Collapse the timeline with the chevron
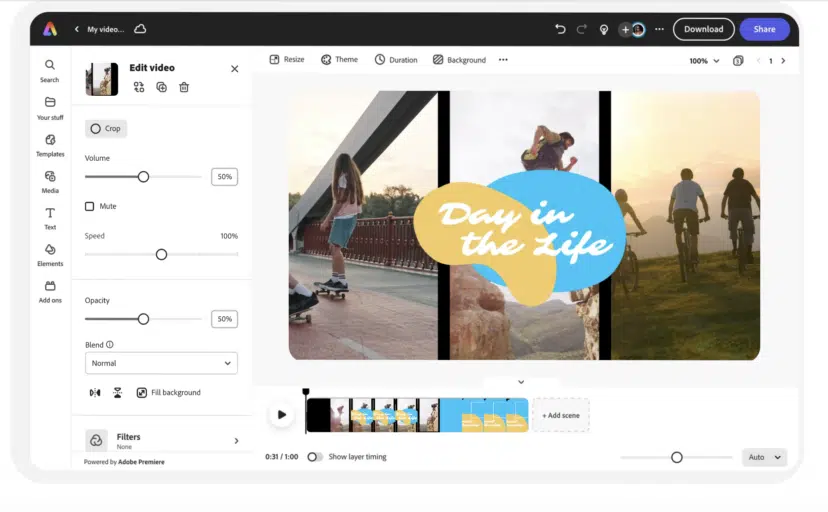 coord(521,382)
